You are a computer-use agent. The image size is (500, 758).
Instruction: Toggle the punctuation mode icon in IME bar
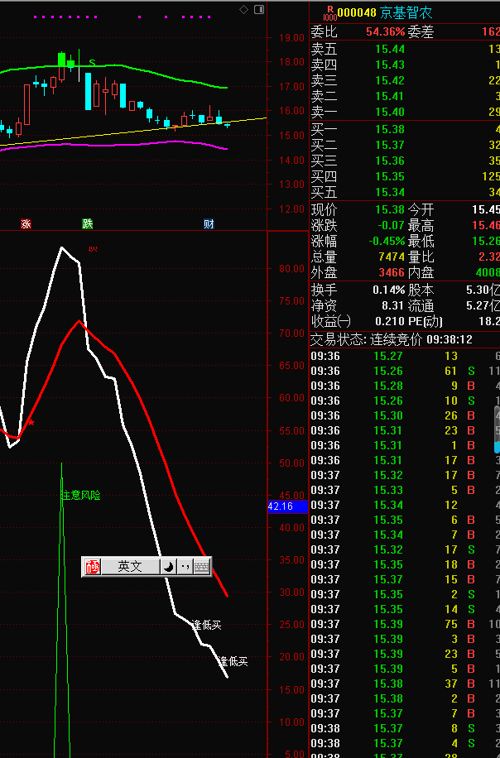click(185, 567)
